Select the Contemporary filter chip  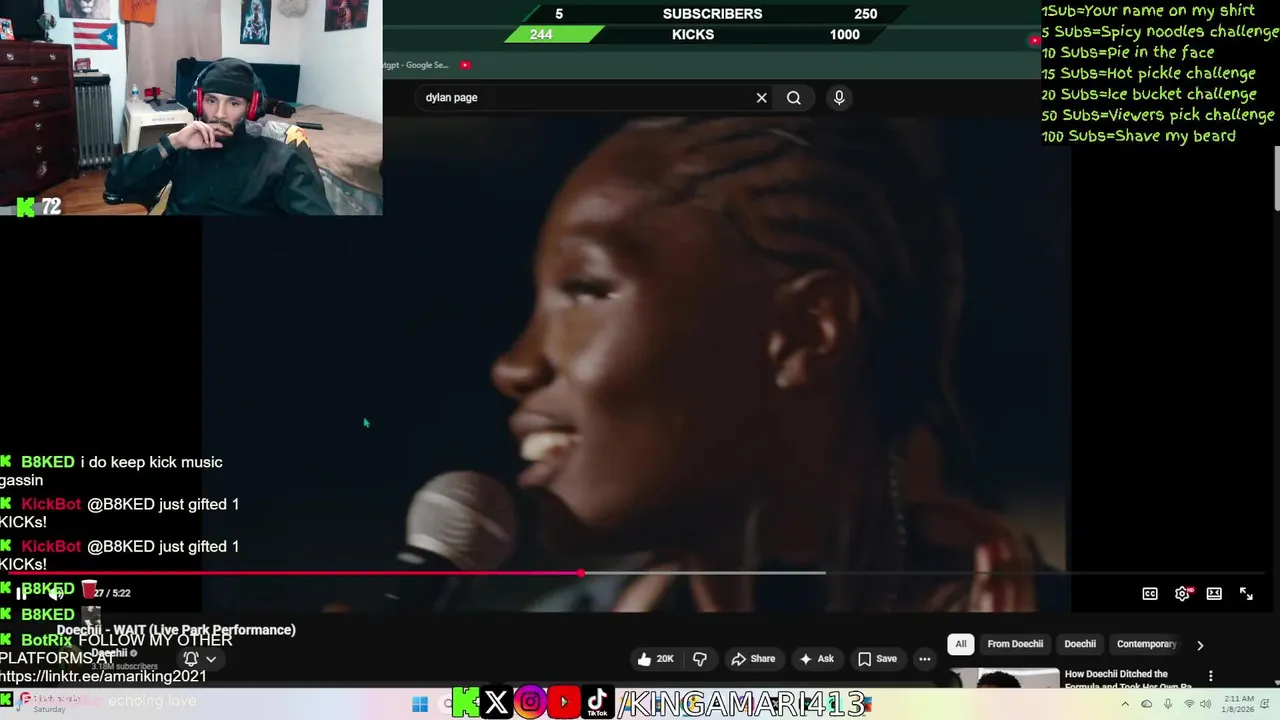1146,644
